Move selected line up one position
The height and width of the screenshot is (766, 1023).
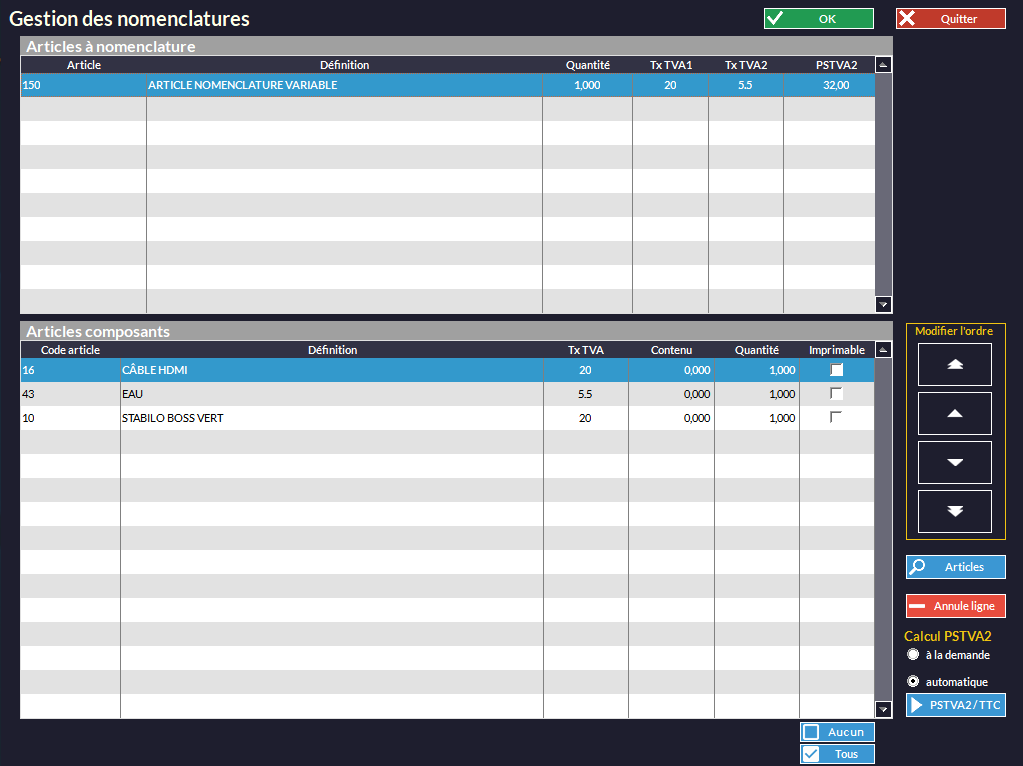pos(954,413)
